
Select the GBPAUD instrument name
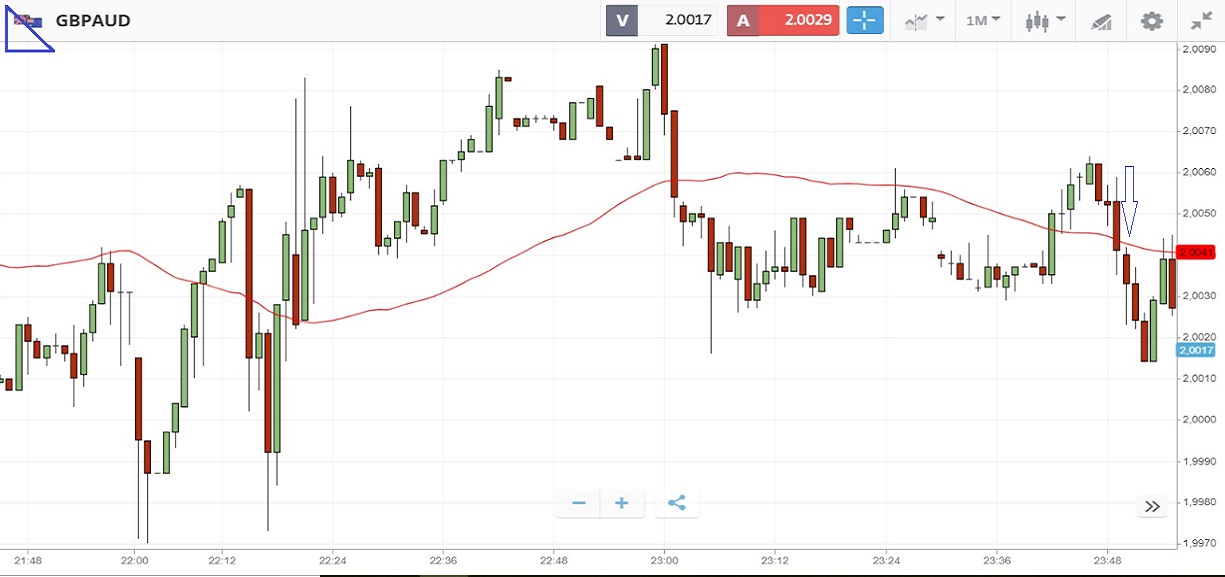(x=93, y=20)
